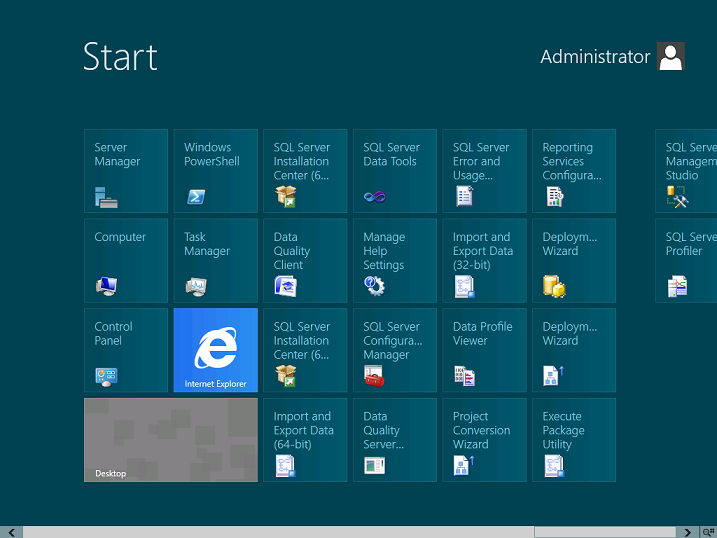Launch SQL Server Management Studio tile
Viewport: 717px width, 538px height.
pyautogui.click(x=686, y=170)
